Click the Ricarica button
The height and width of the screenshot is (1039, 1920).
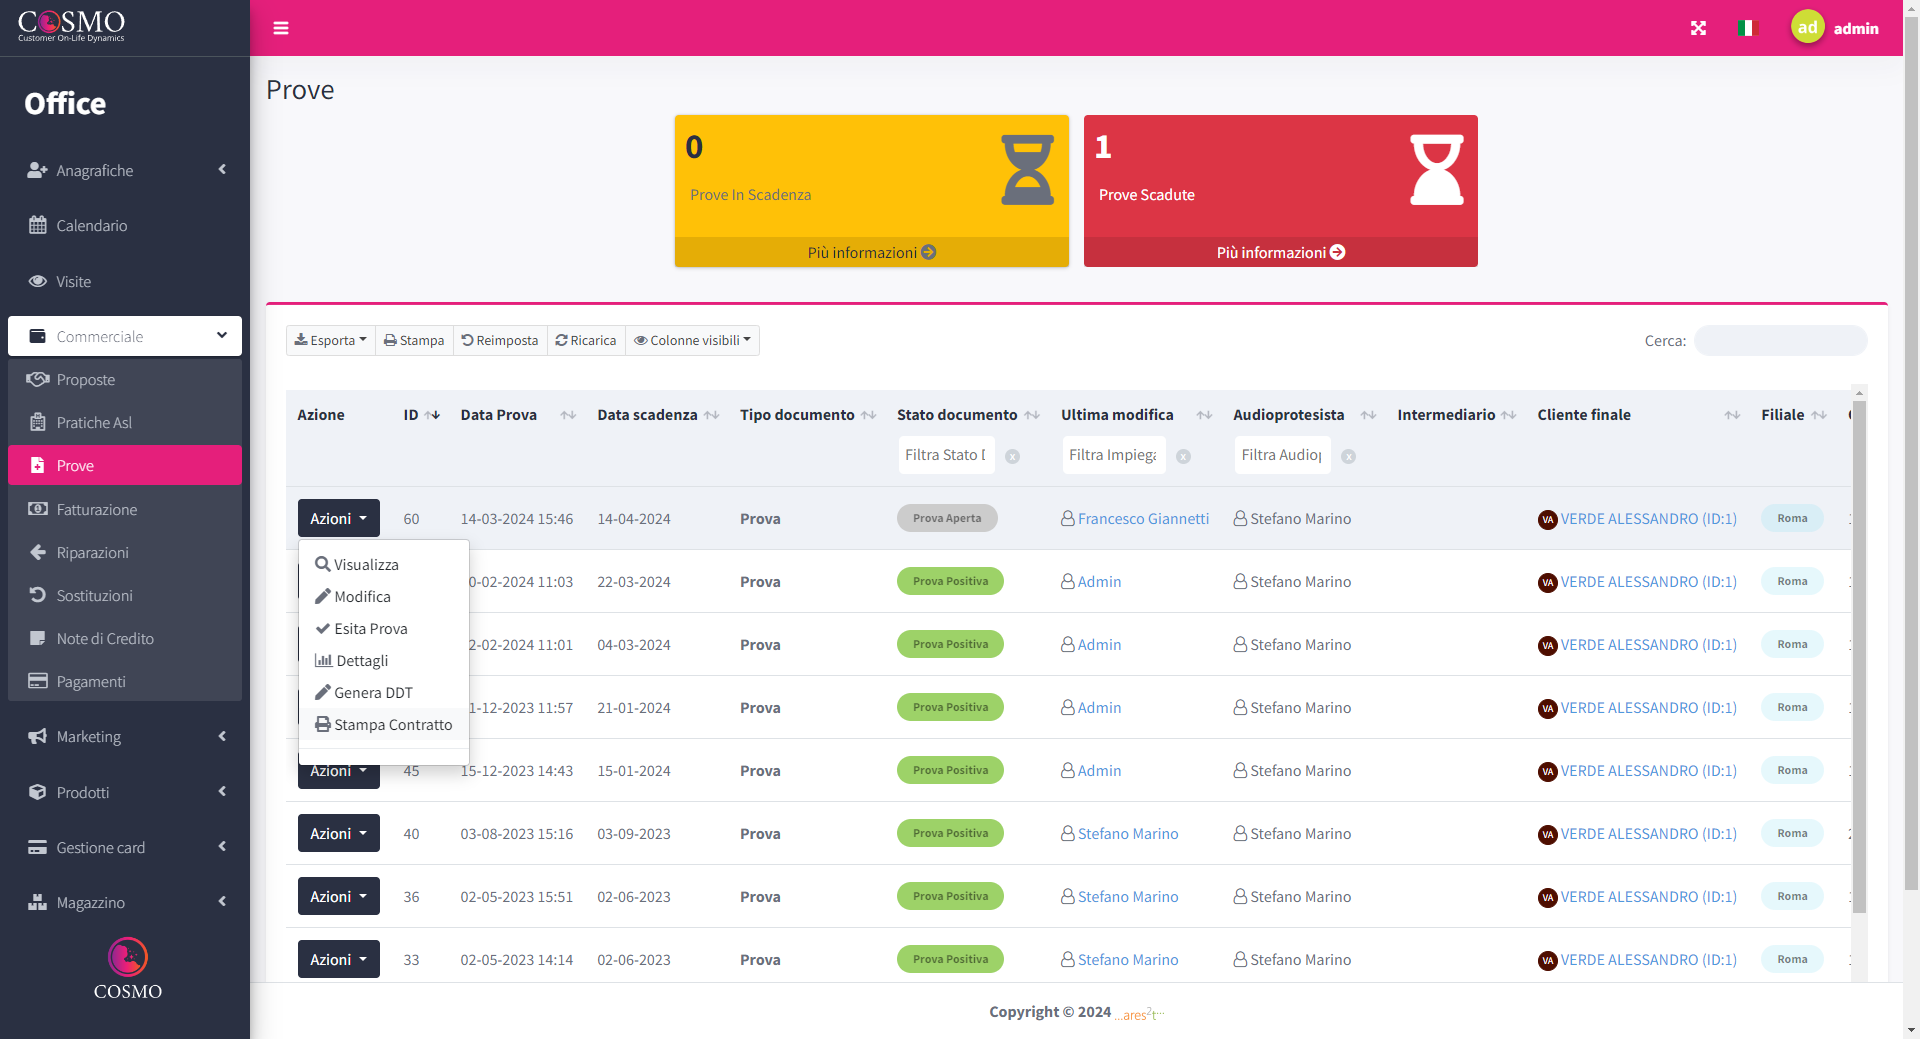[586, 341]
